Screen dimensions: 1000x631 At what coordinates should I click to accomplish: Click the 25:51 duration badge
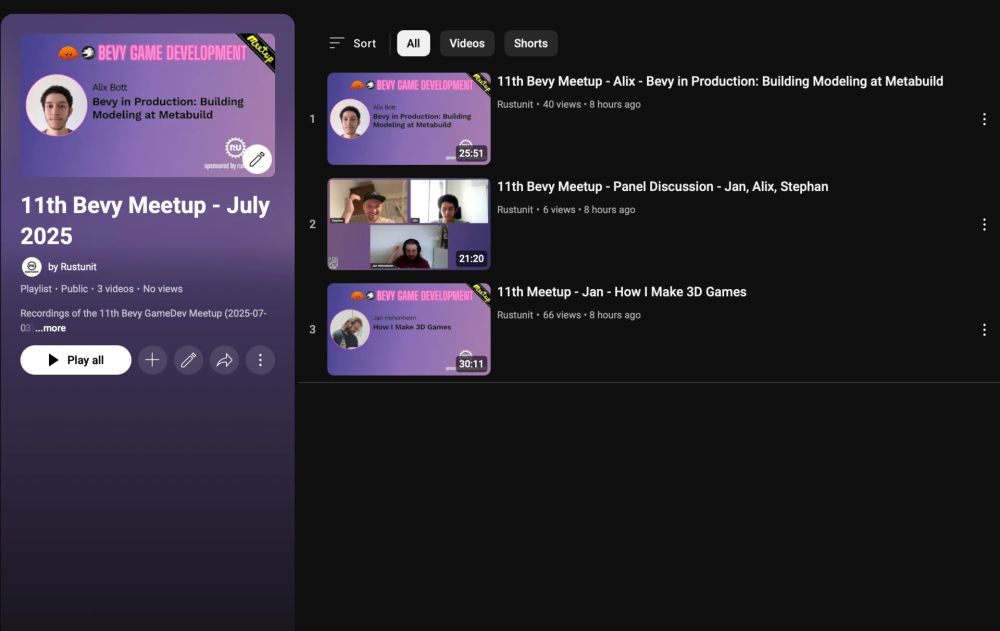471,153
